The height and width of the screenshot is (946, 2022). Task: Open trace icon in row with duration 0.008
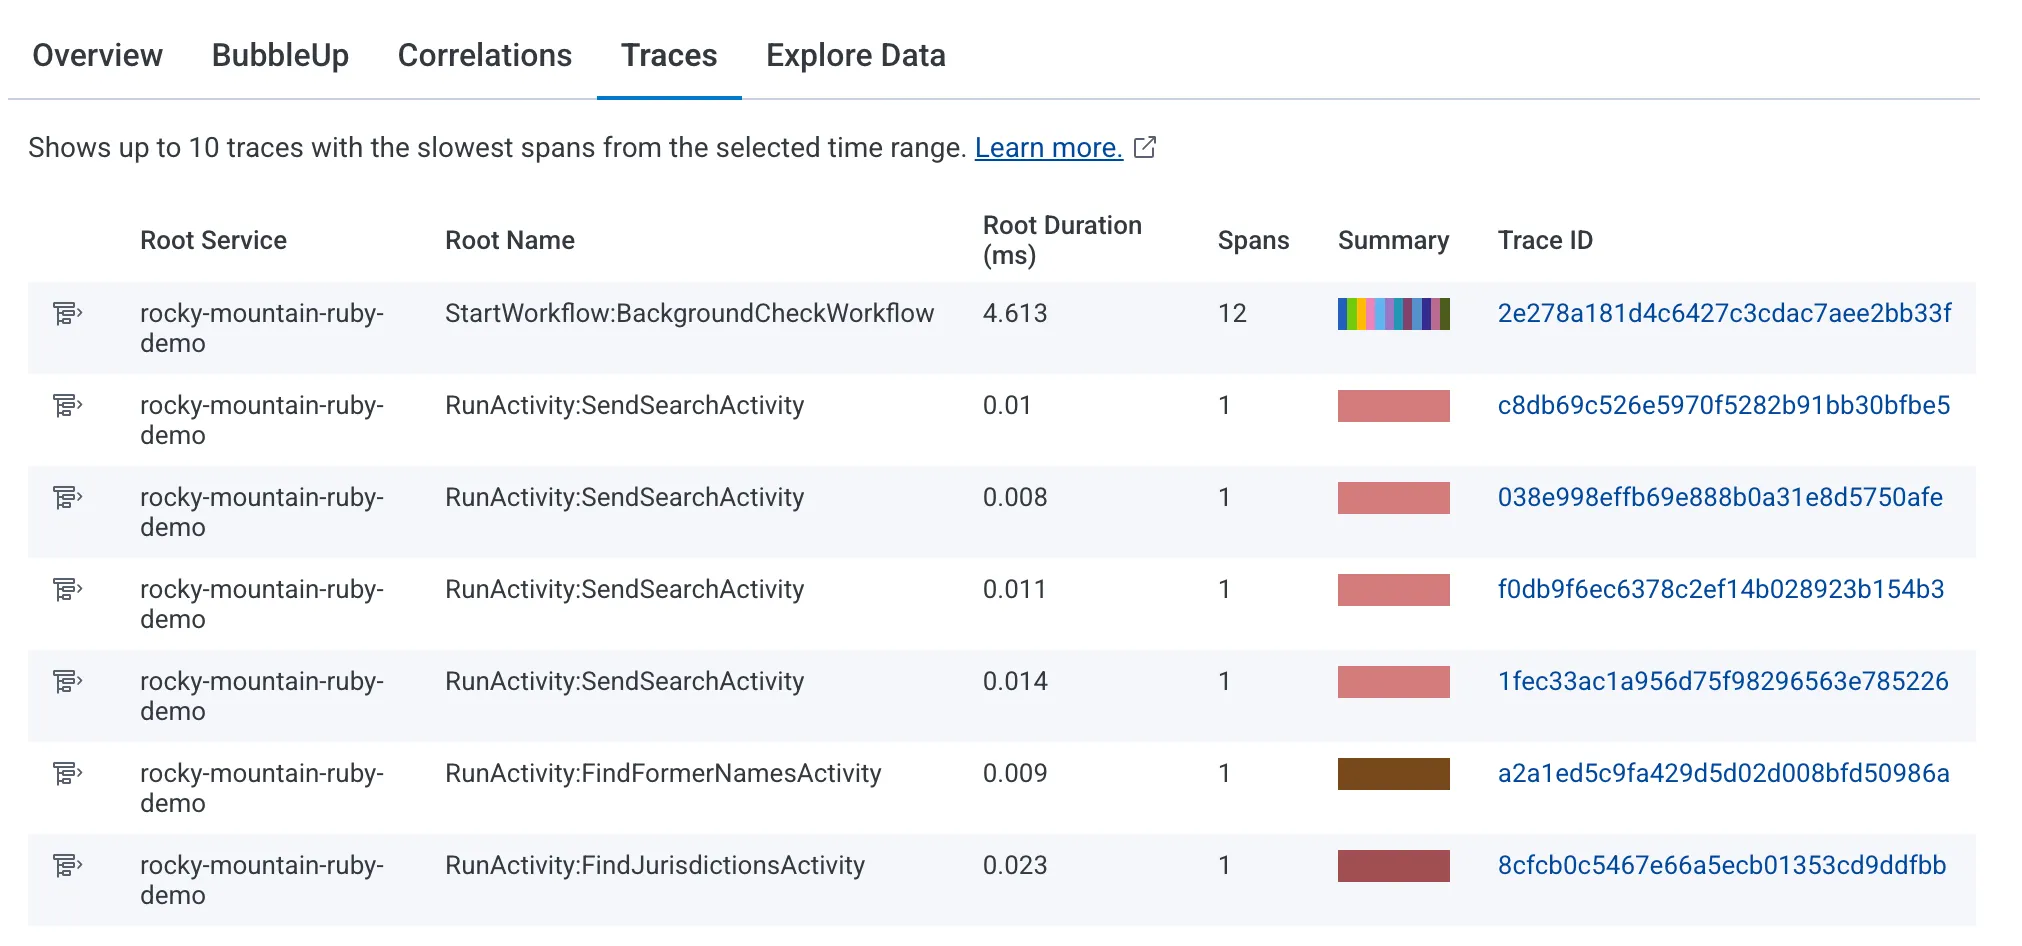point(67,498)
